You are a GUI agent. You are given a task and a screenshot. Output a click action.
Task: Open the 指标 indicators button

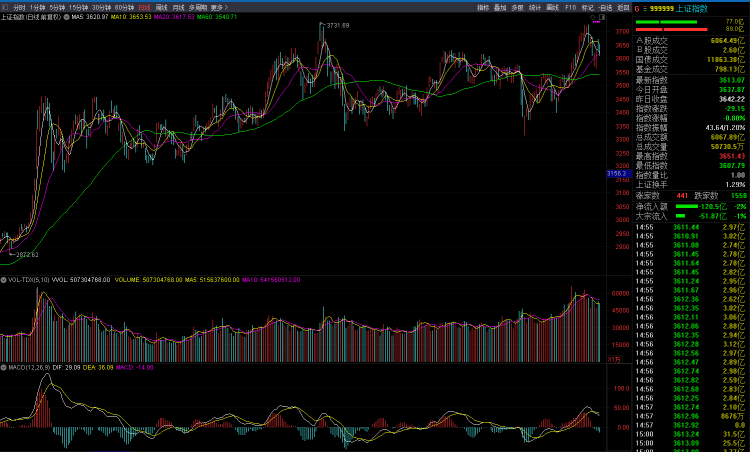[x=483, y=8]
